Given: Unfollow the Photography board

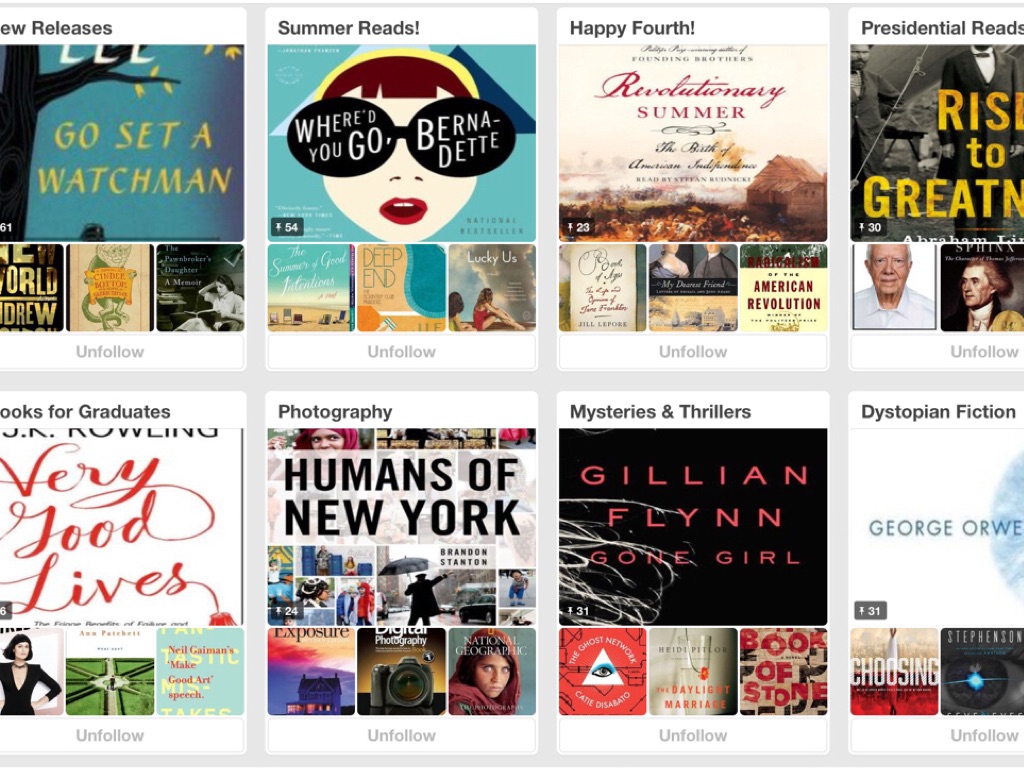Looking at the screenshot, I should [402, 736].
